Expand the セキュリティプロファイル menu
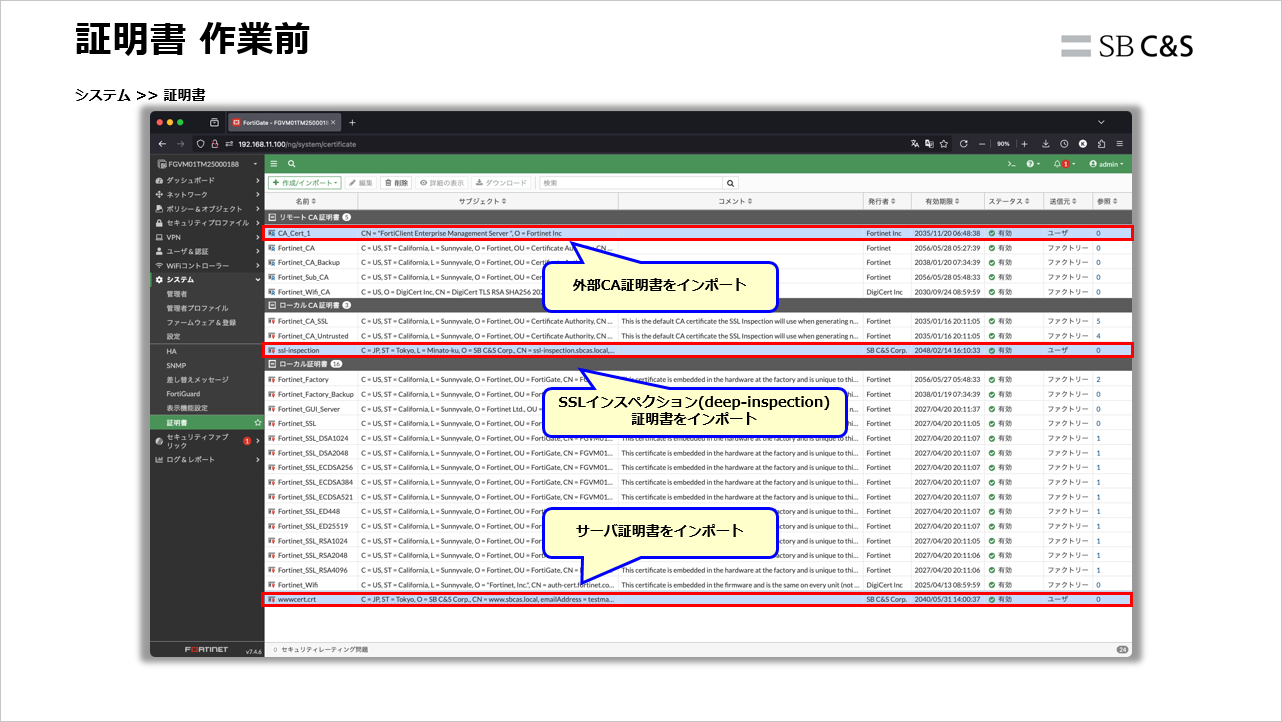This screenshot has height=722, width=1282. coord(207,222)
